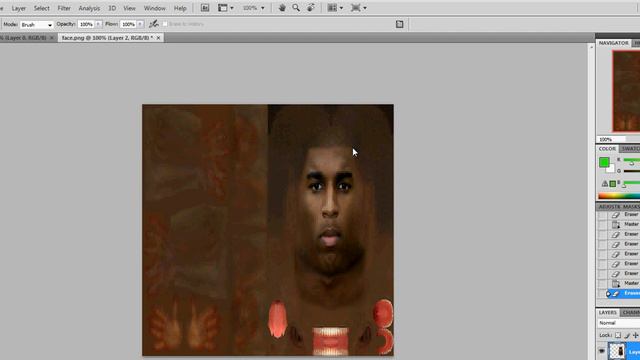Click the gamut-safe color square
The width and height of the screenshot is (640, 360).
click(x=613, y=184)
